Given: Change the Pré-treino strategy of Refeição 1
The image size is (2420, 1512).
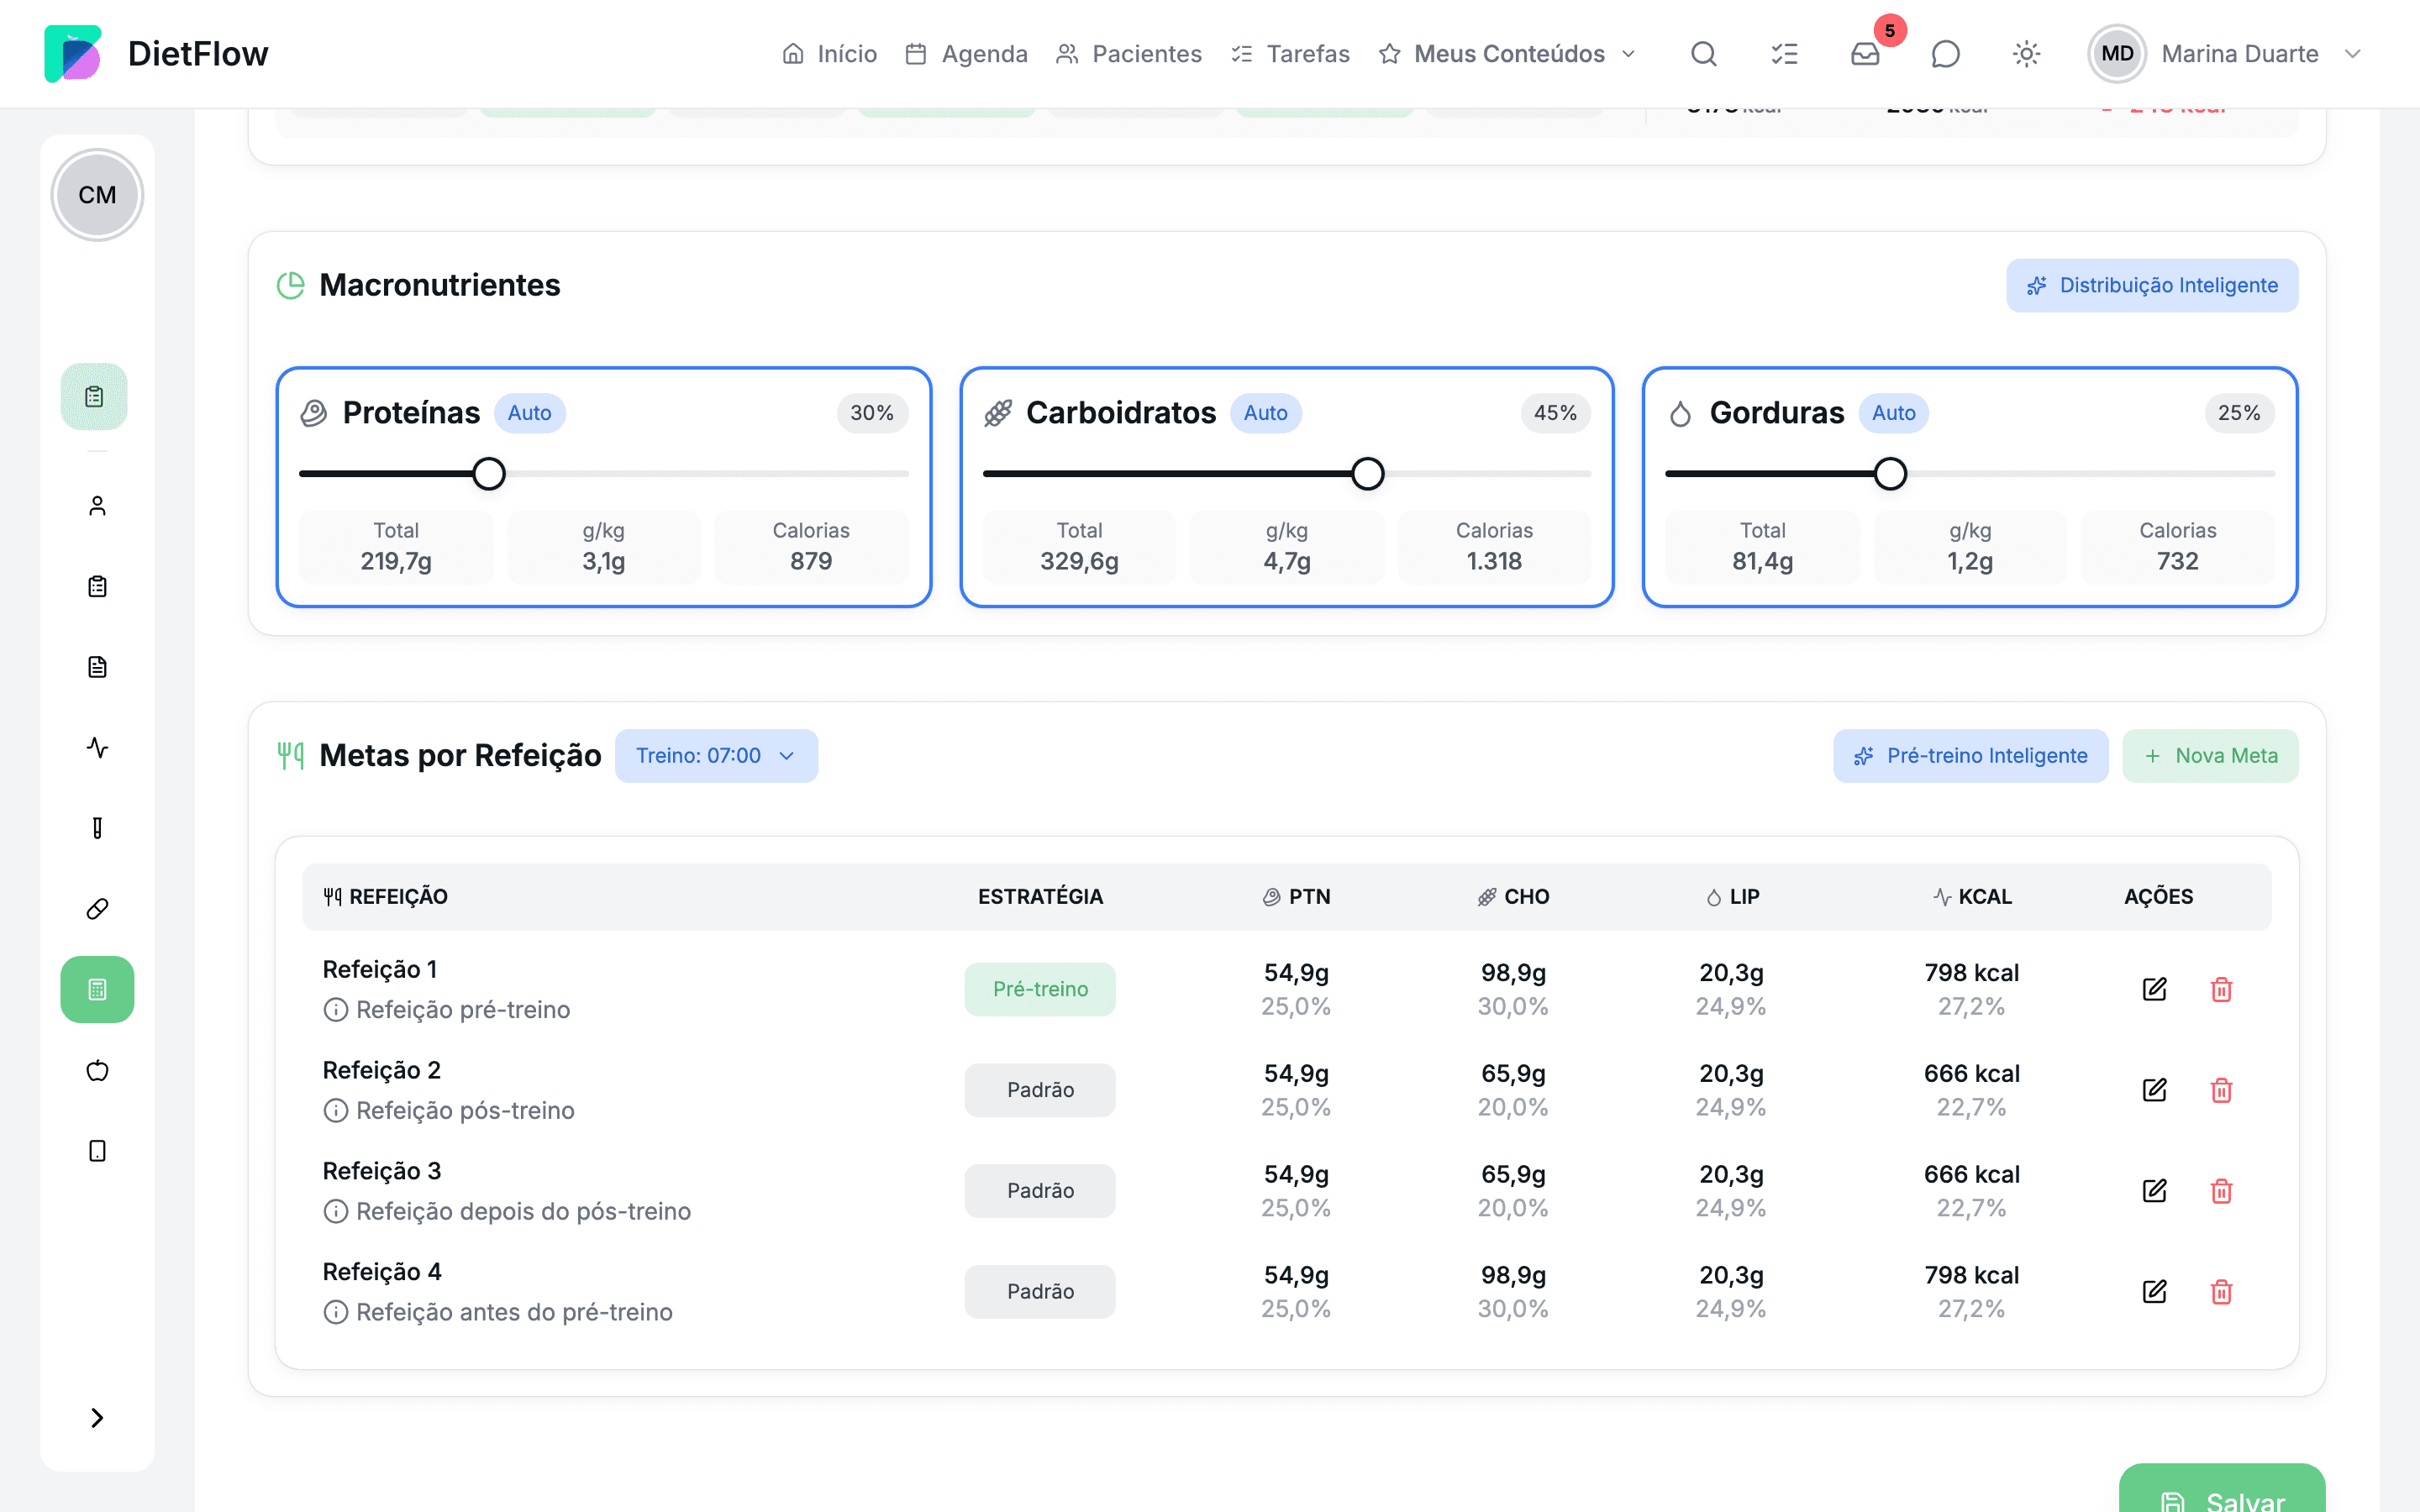Looking at the screenshot, I should coord(1040,990).
